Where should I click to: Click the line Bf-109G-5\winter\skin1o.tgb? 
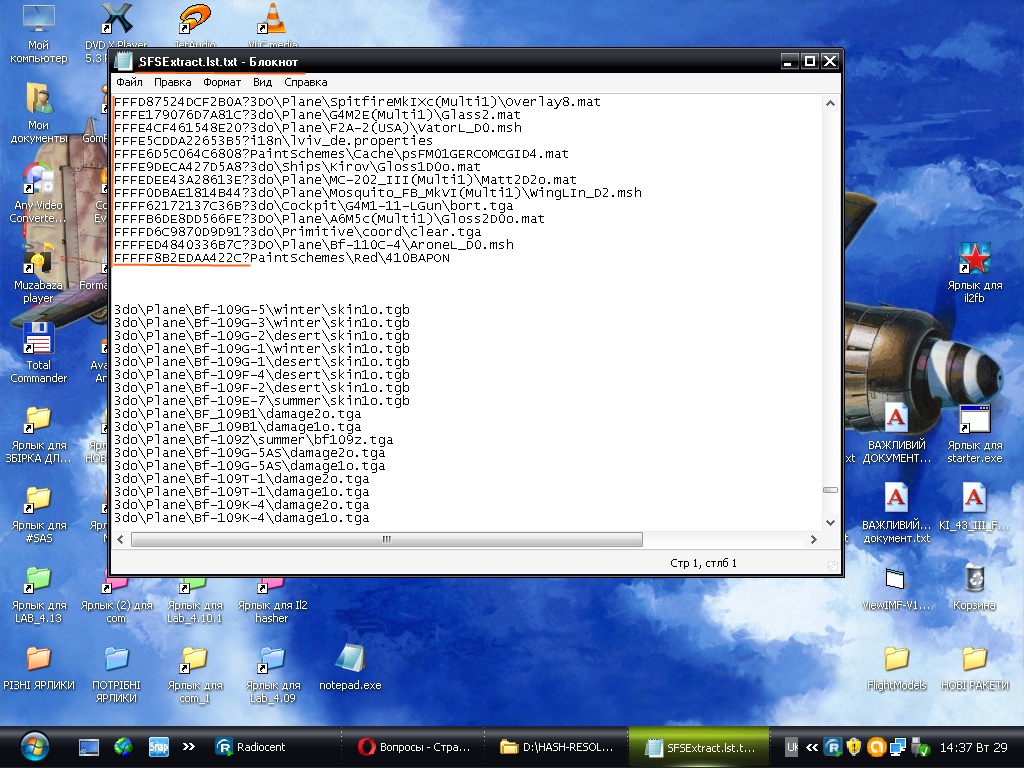tap(262, 310)
